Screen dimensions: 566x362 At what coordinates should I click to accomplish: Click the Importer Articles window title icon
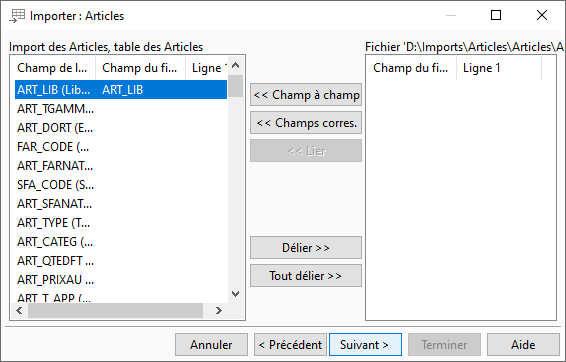coord(17,16)
